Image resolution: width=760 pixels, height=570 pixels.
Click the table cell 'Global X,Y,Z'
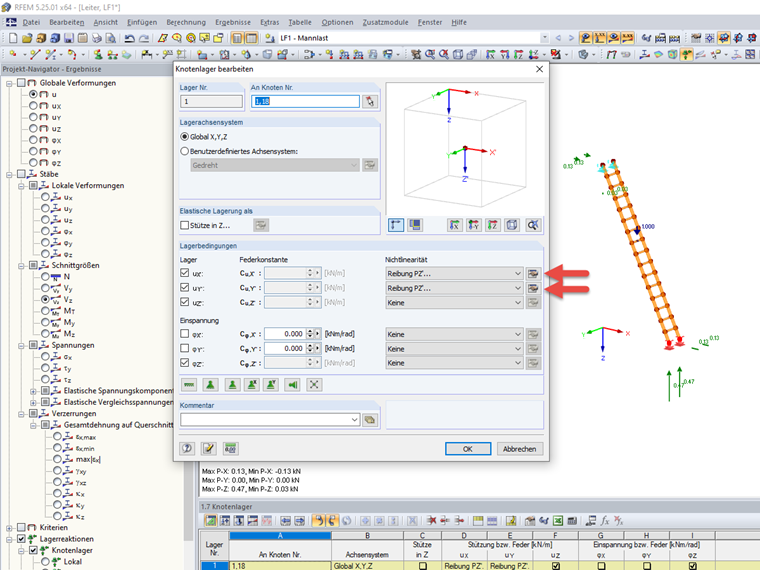367,566
